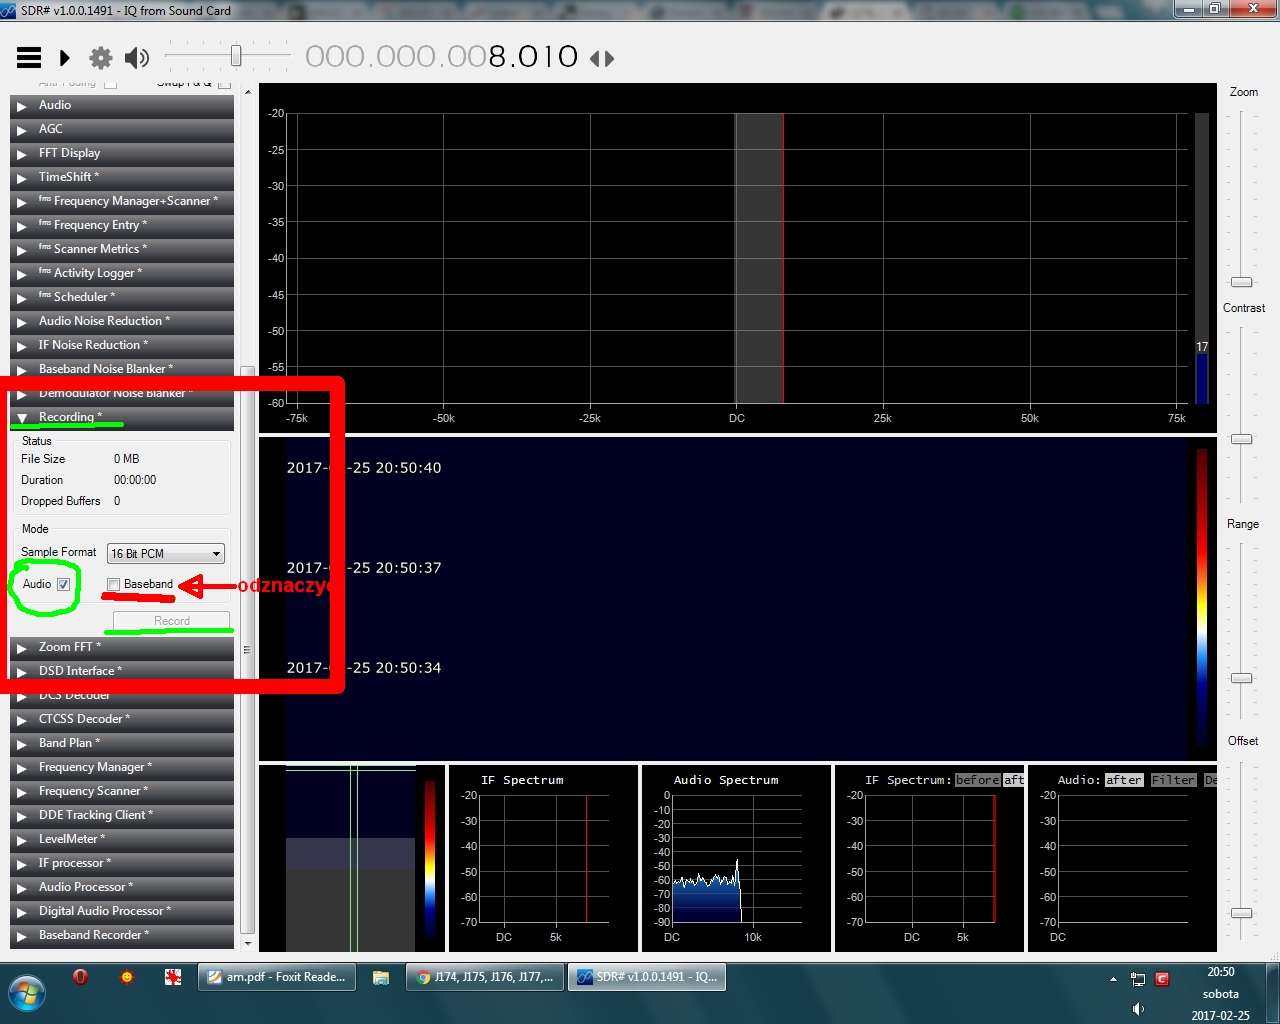The image size is (1280, 1024).
Task: Open settings via the gear icon
Action: pos(101,58)
